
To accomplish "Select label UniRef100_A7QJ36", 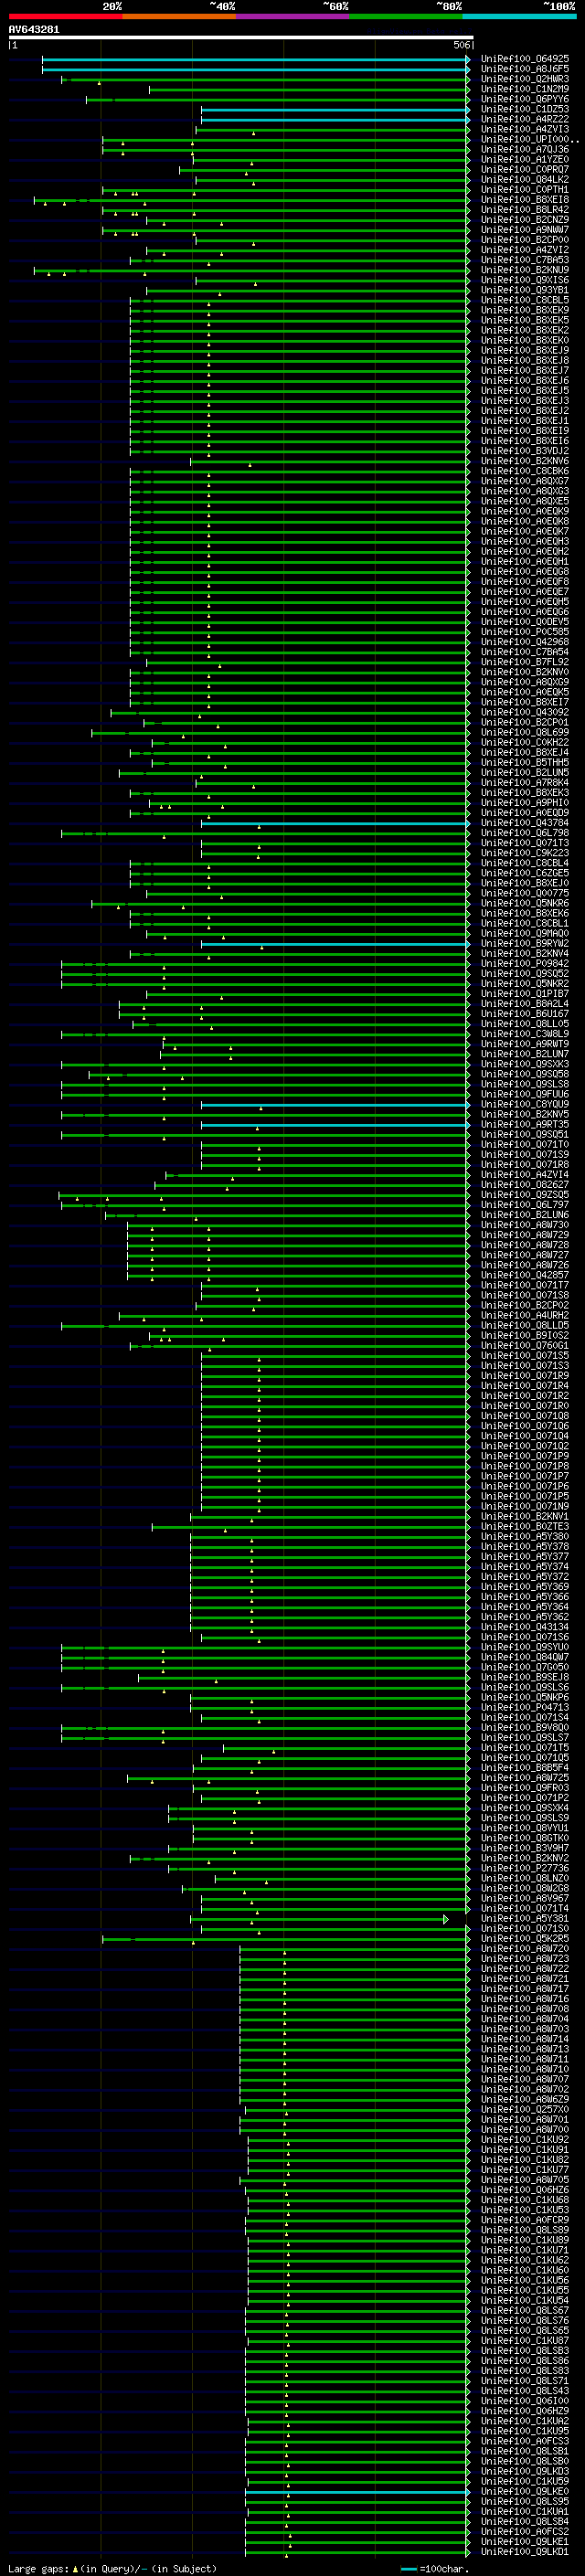I will 525,149.
